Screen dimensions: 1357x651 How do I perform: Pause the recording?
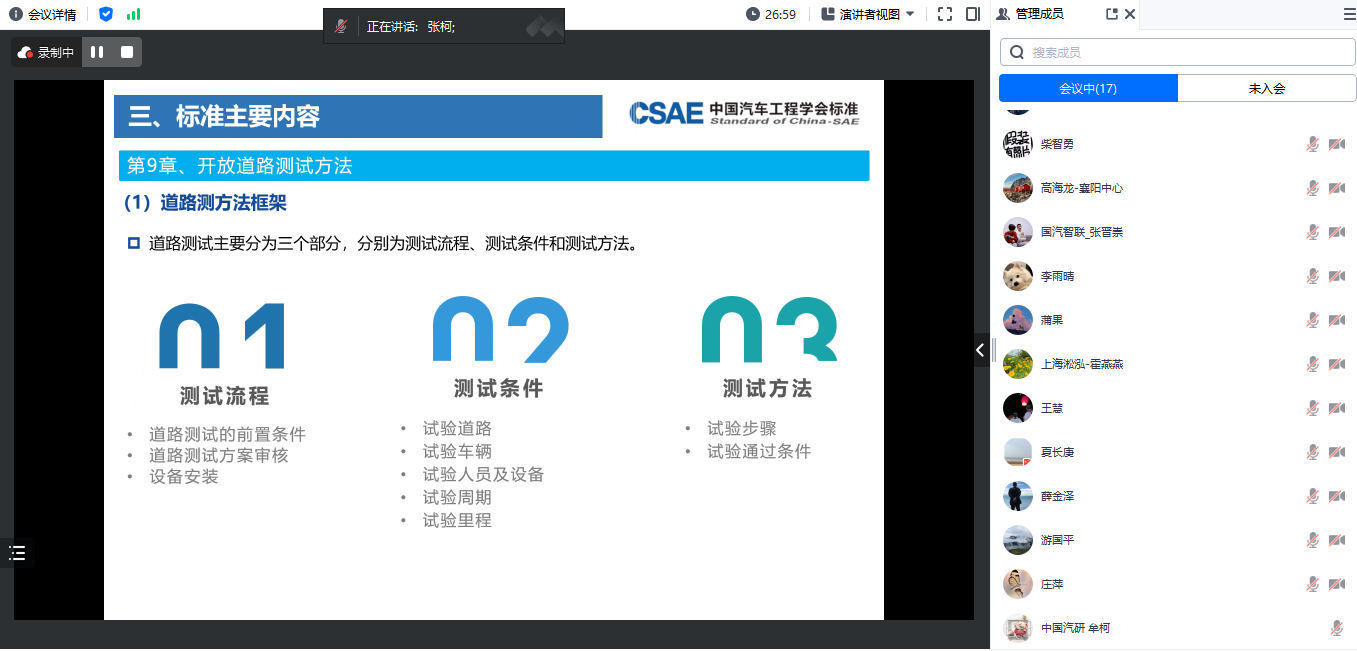point(97,52)
